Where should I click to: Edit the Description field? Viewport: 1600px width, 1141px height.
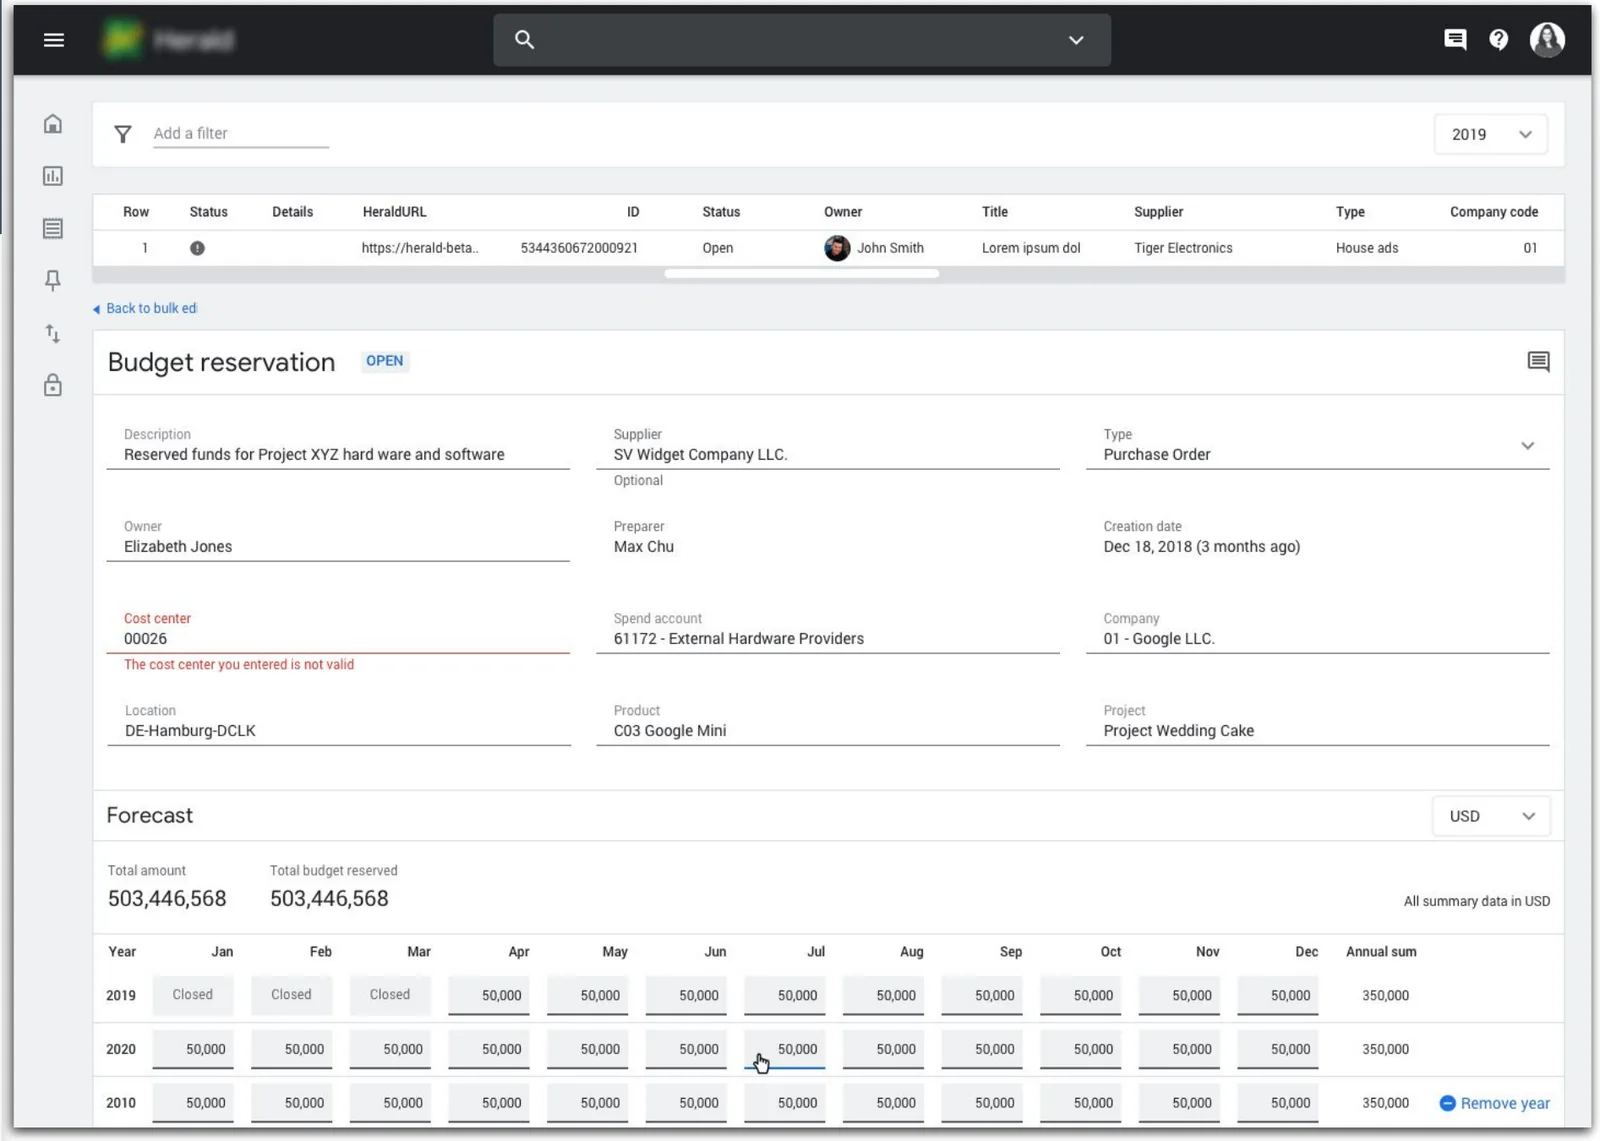(x=338, y=446)
